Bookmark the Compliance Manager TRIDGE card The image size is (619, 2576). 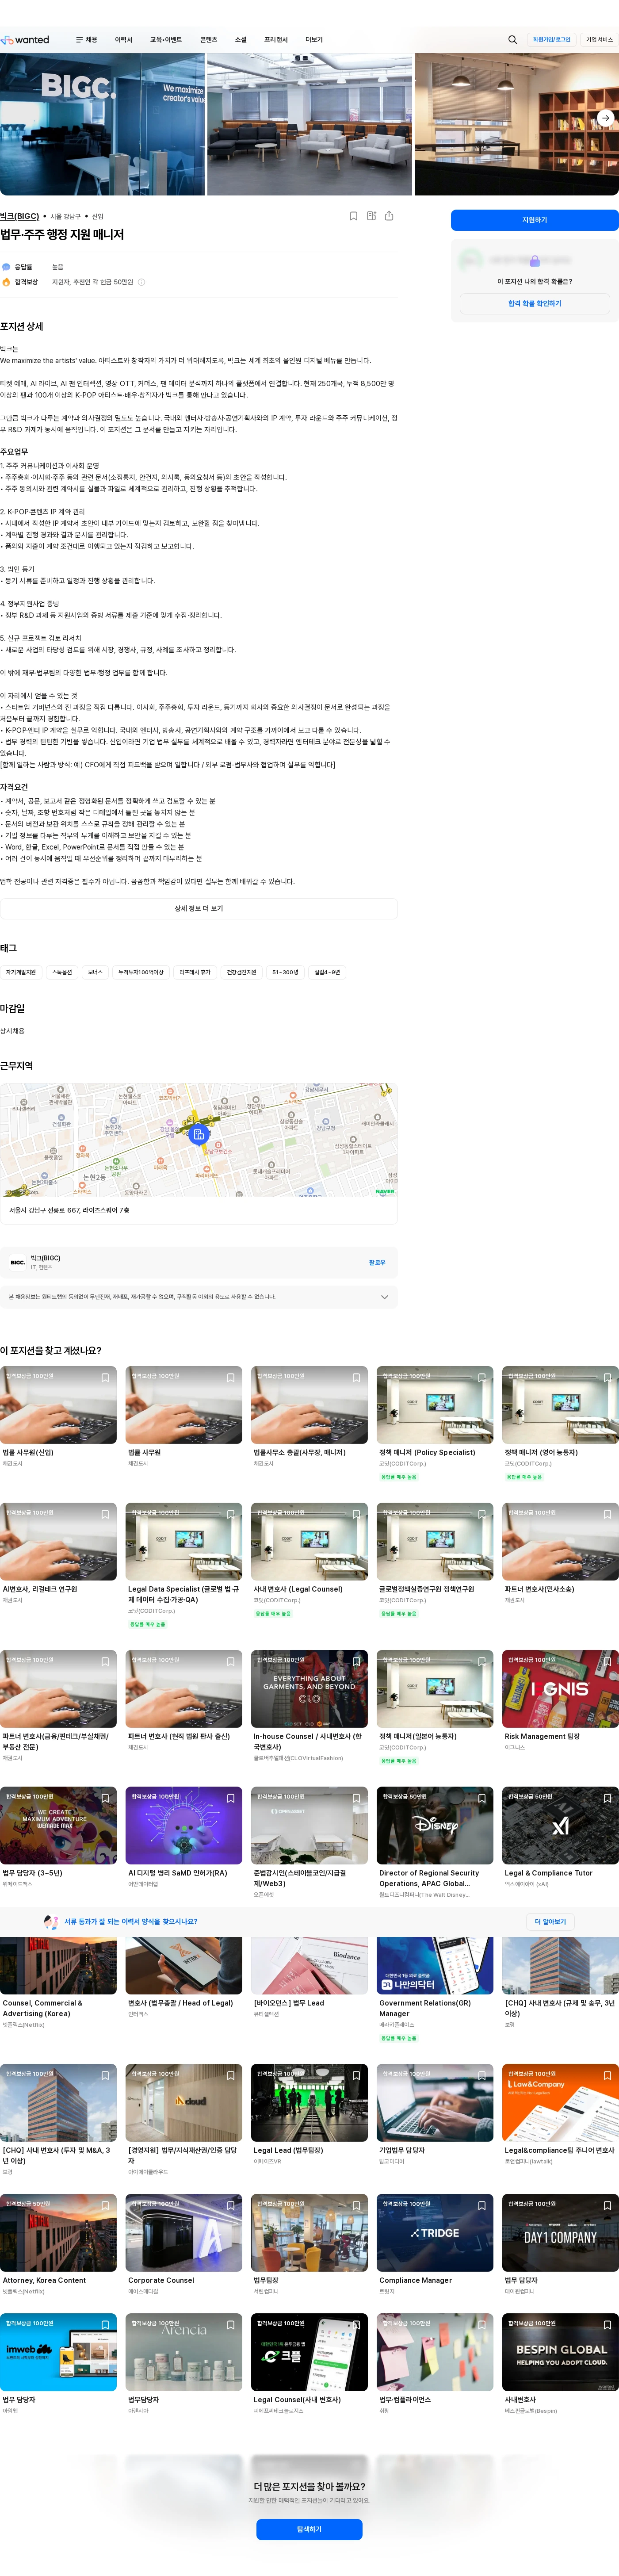tap(482, 2205)
